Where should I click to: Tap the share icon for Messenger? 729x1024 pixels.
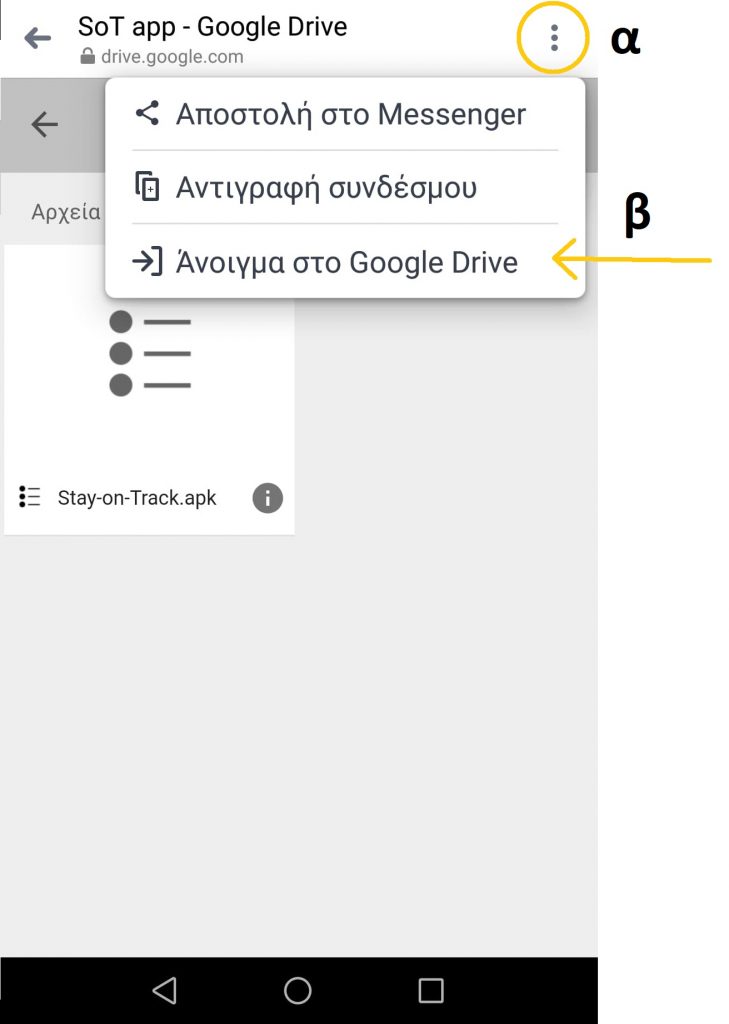pyautogui.click(x=148, y=113)
